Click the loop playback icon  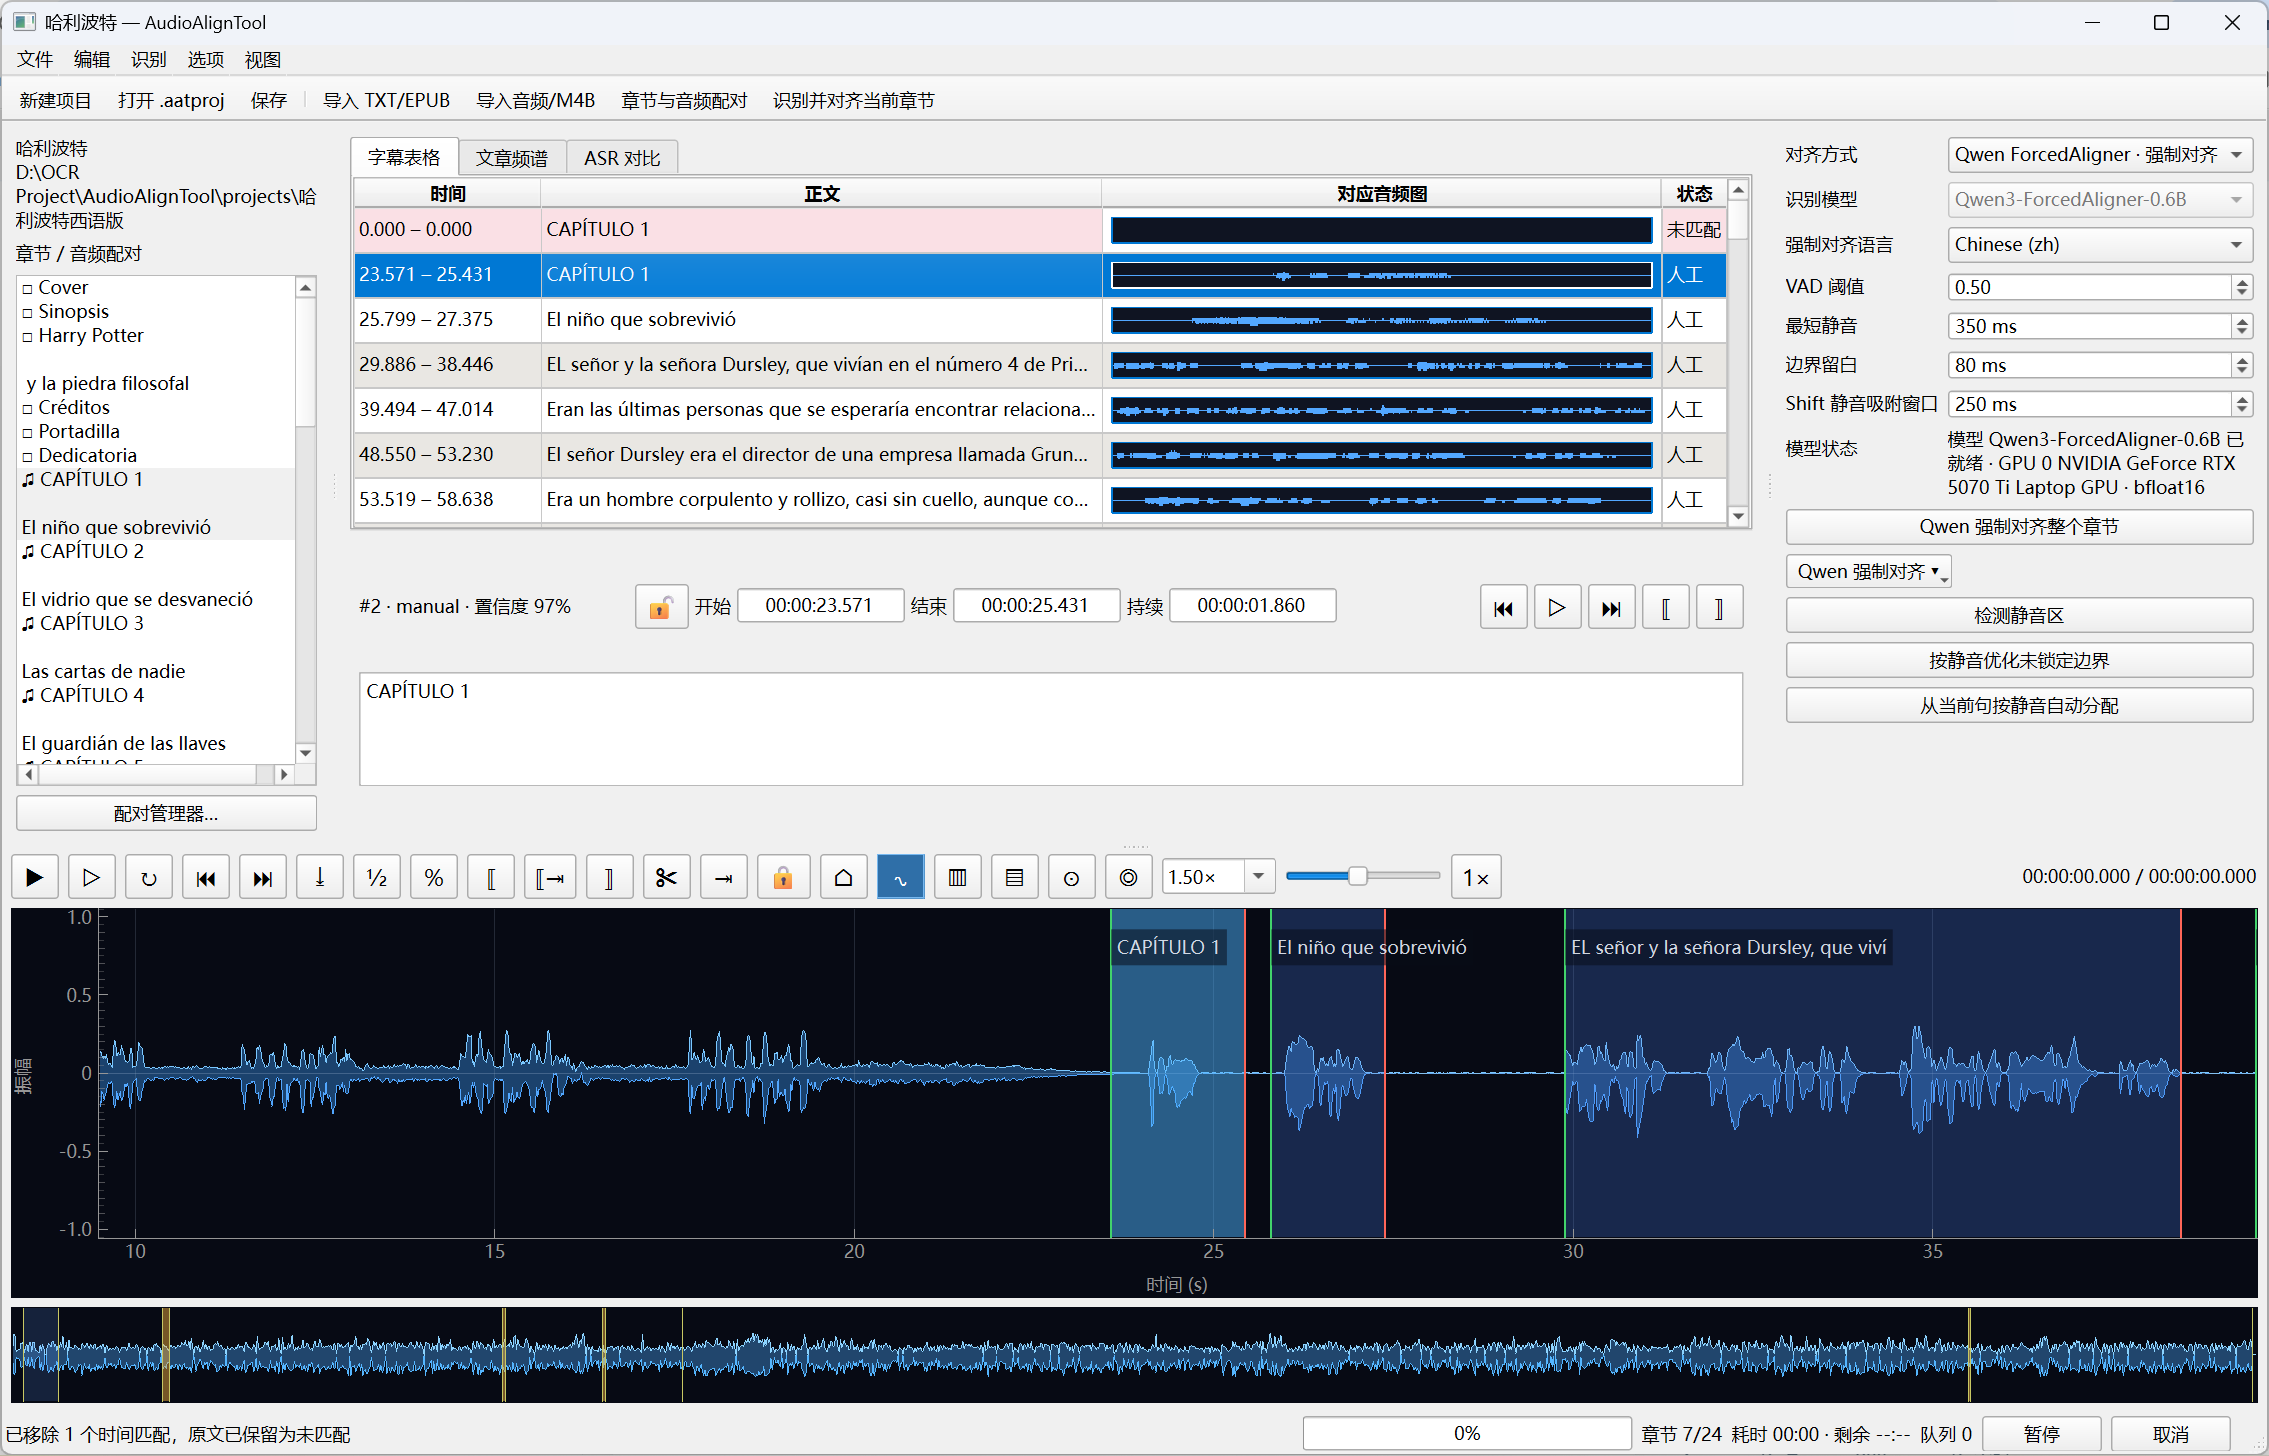point(149,877)
